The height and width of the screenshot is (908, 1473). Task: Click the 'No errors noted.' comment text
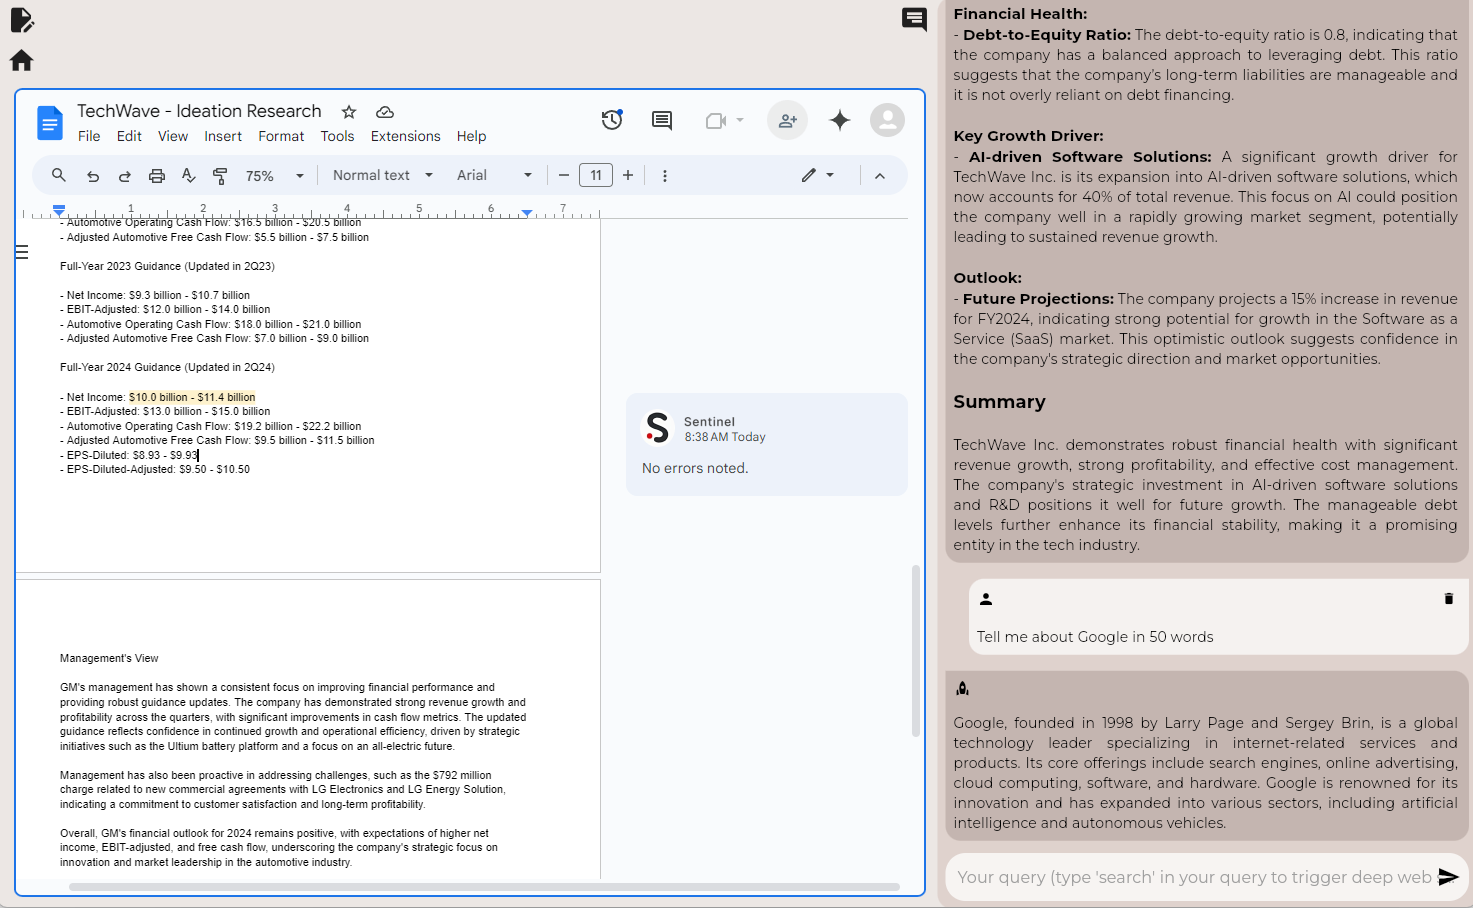695,468
